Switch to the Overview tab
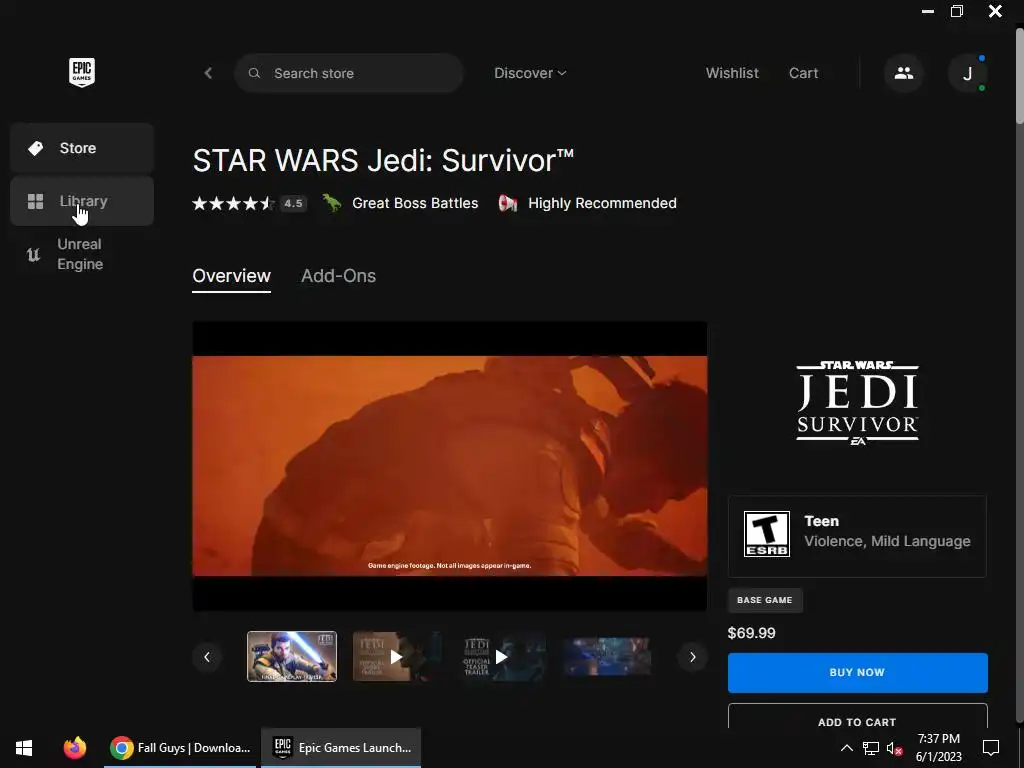Screen dimensions: 1024x768 tap(231, 276)
